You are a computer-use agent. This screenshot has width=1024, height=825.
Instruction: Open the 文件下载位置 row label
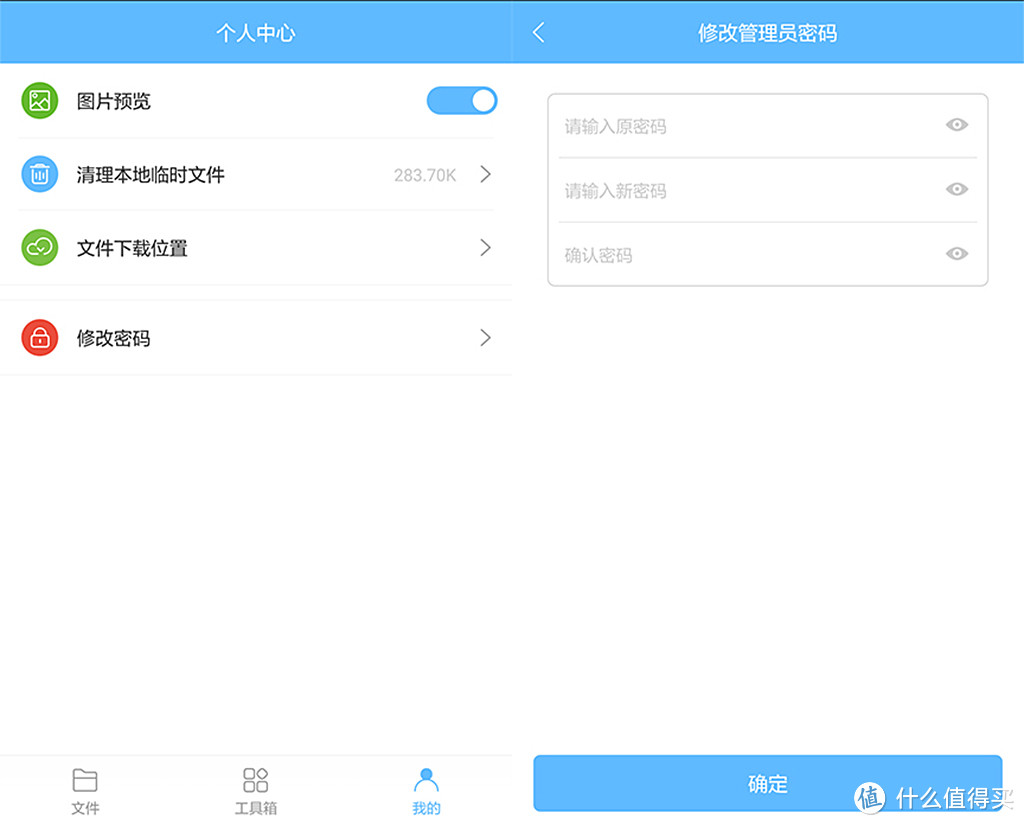coord(133,248)
